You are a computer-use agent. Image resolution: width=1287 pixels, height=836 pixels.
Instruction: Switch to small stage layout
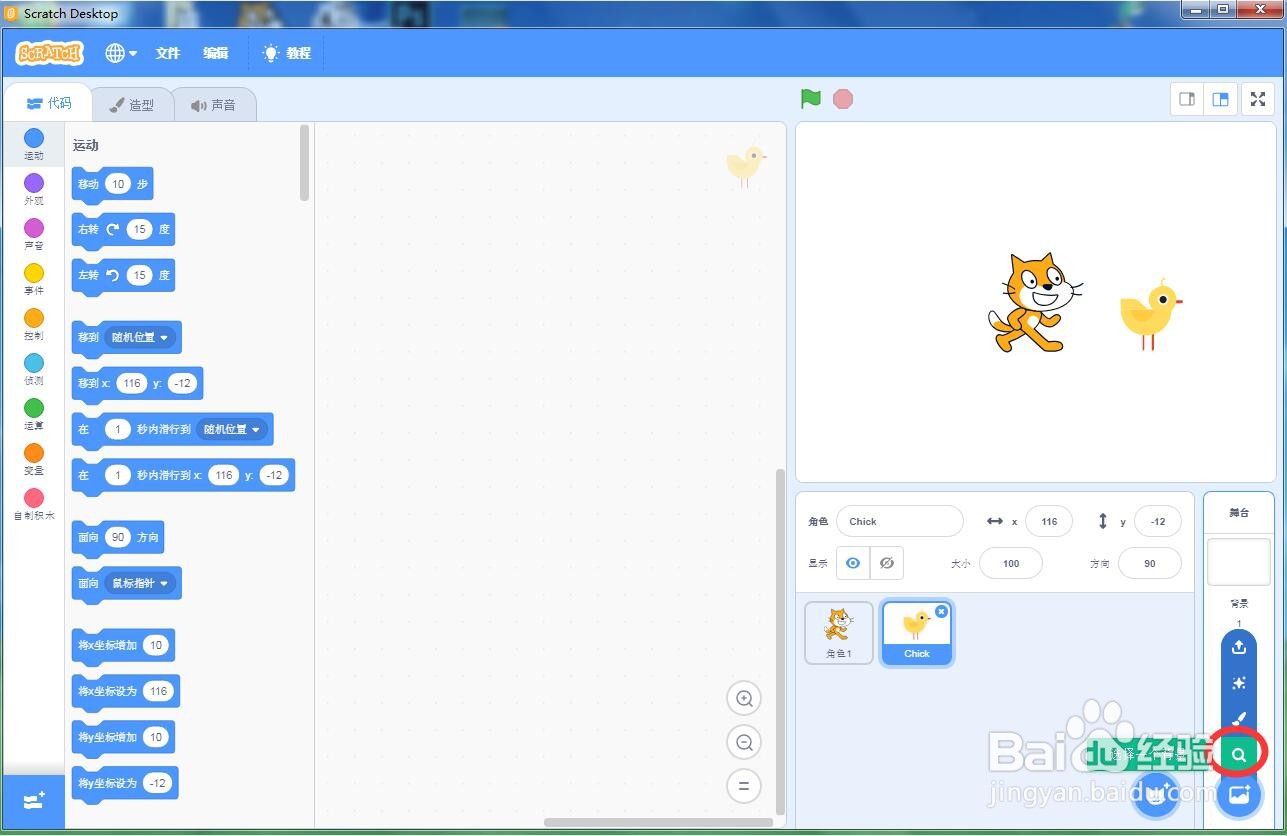coord(1187,99)
